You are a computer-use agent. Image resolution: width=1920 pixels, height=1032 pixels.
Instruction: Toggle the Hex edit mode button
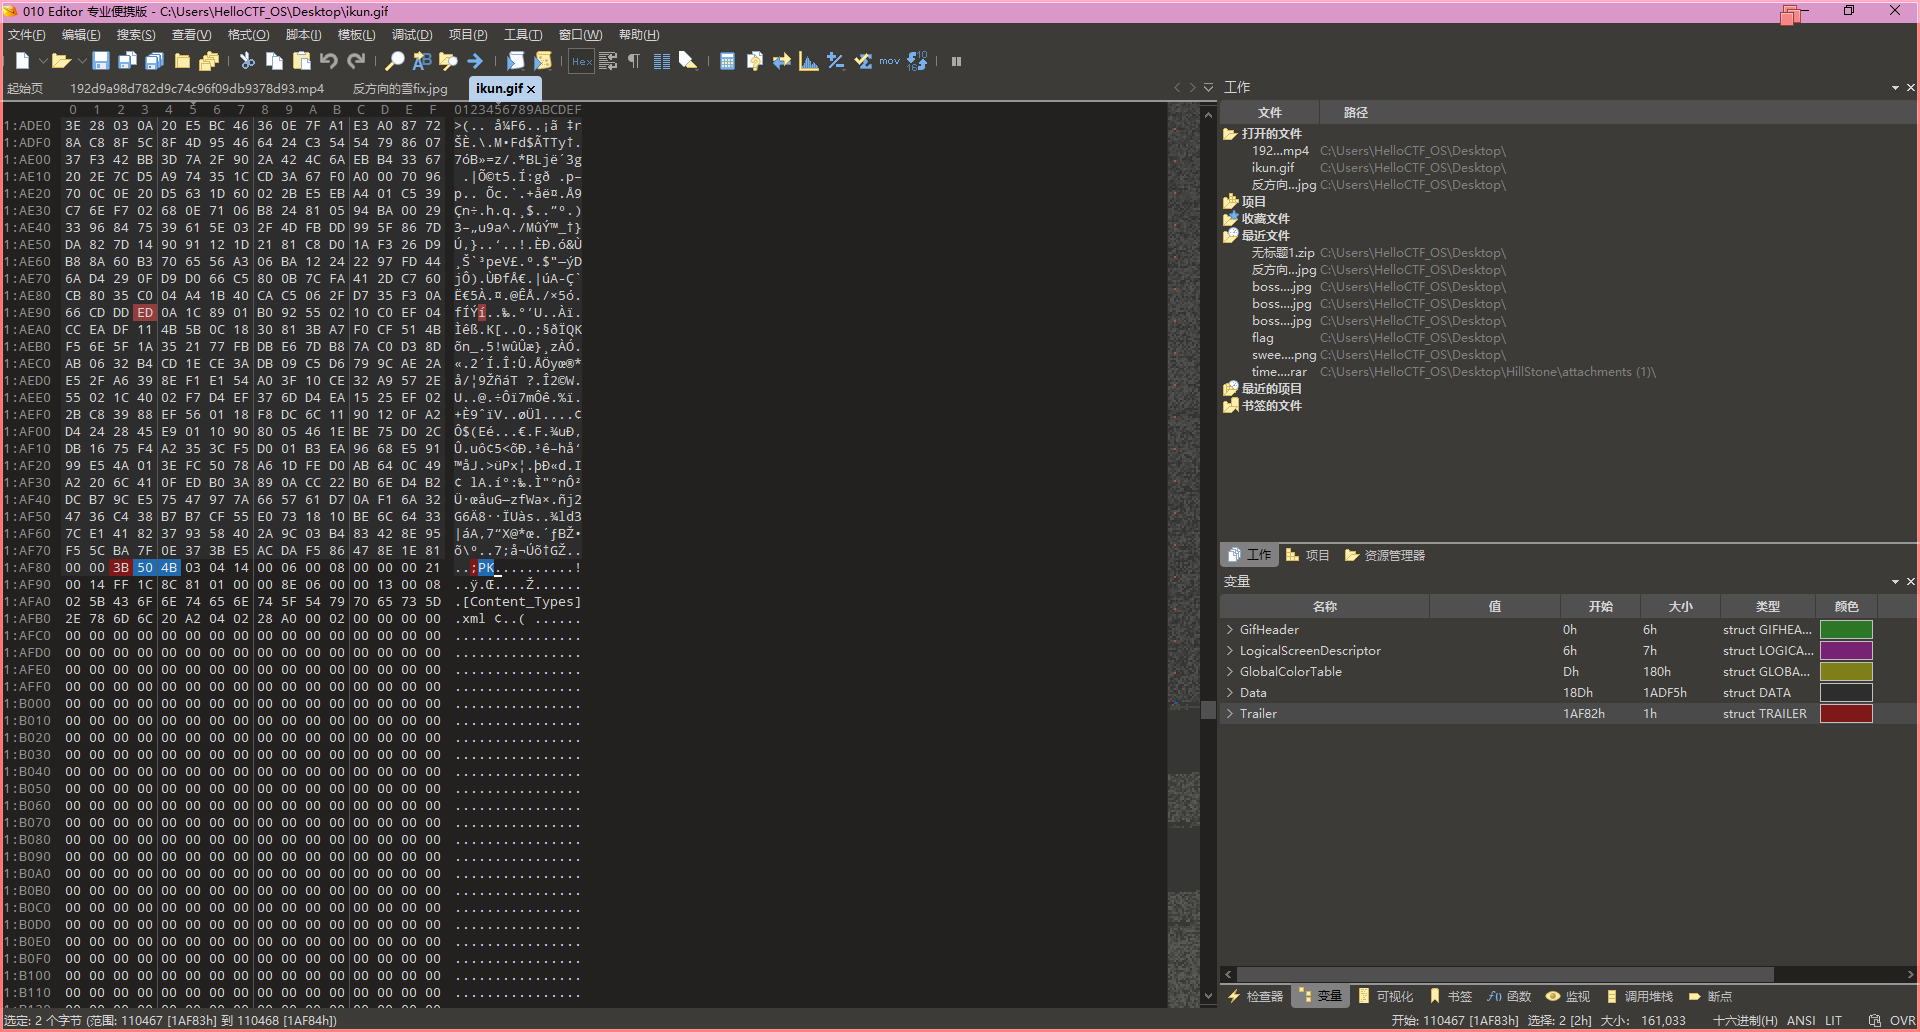pos(581,61)
